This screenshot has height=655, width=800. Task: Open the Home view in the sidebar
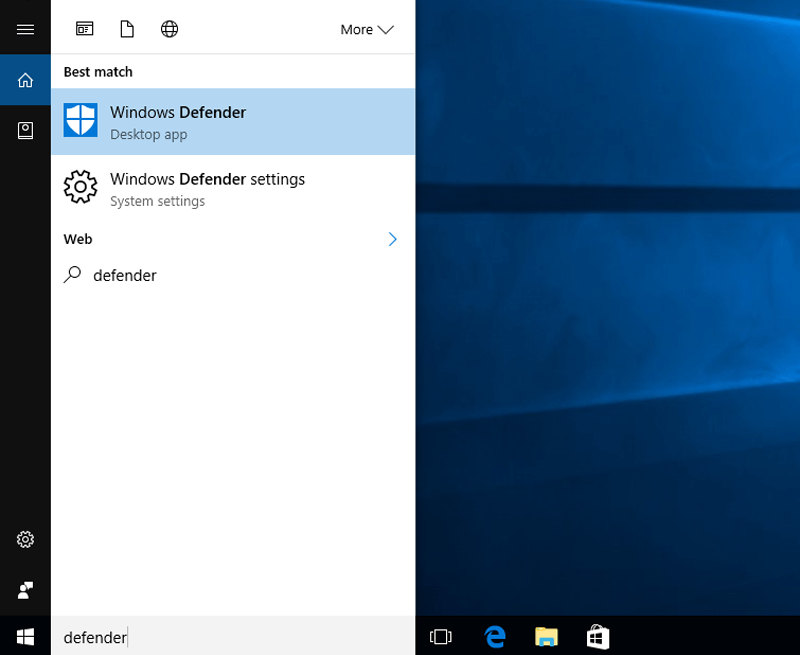pos(24,79)
